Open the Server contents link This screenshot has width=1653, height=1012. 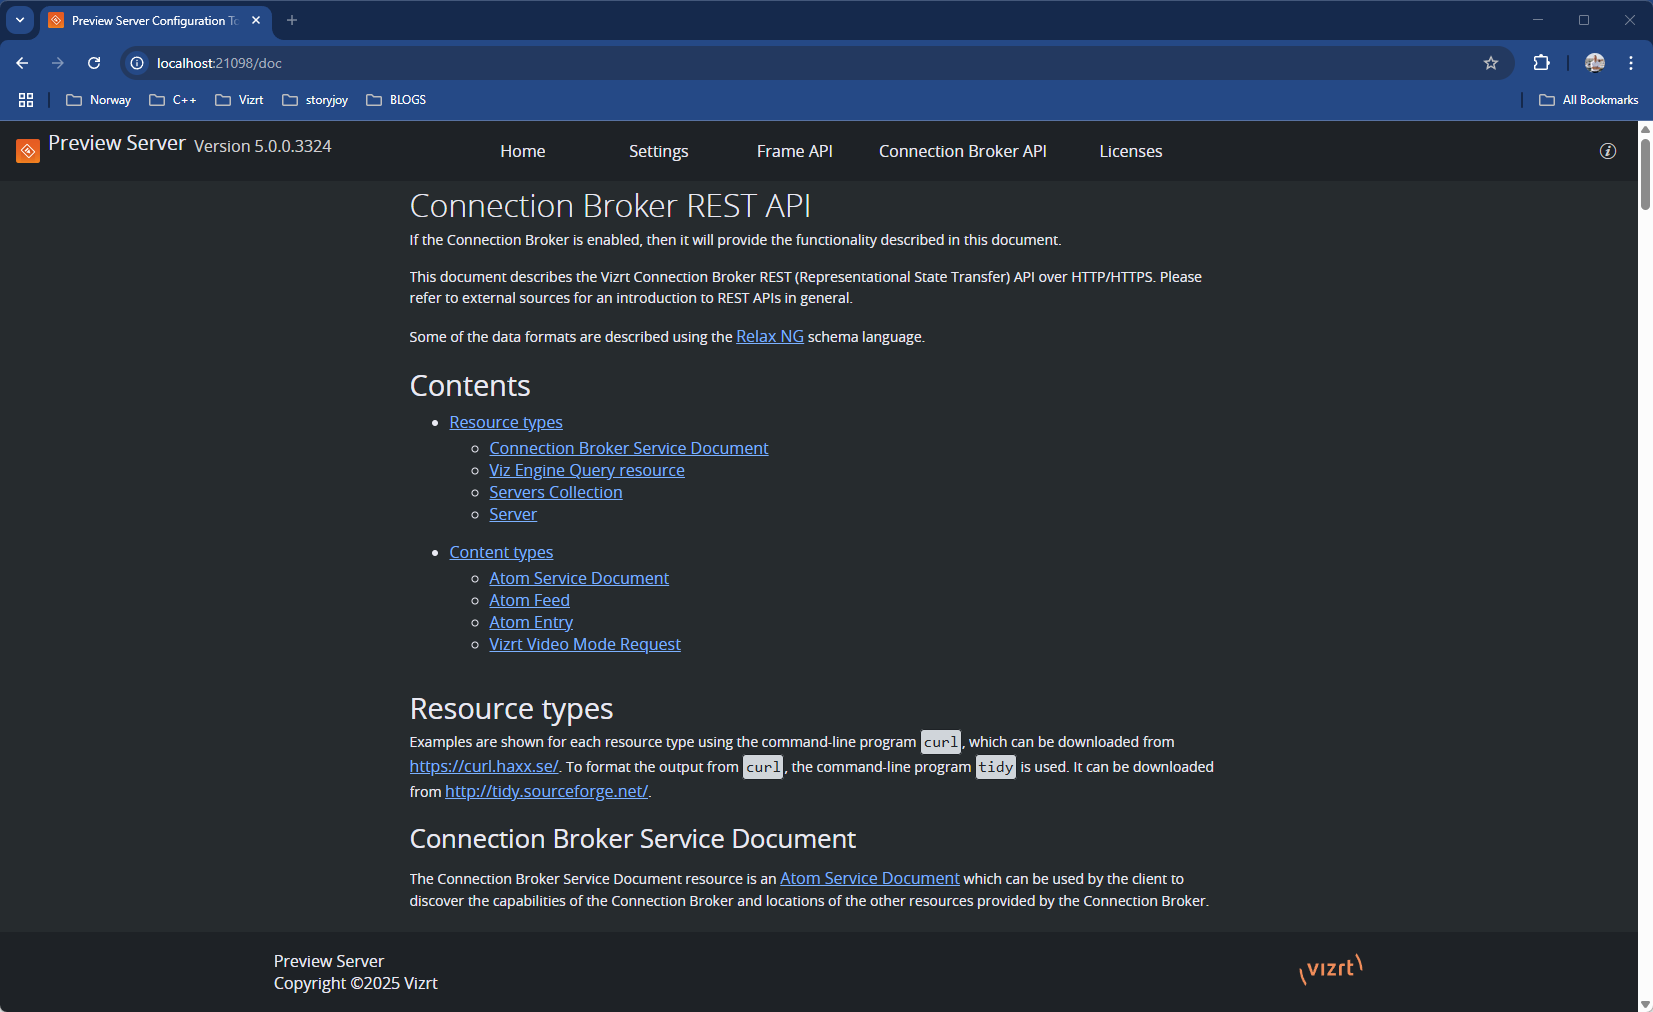[x=513, y=514]
